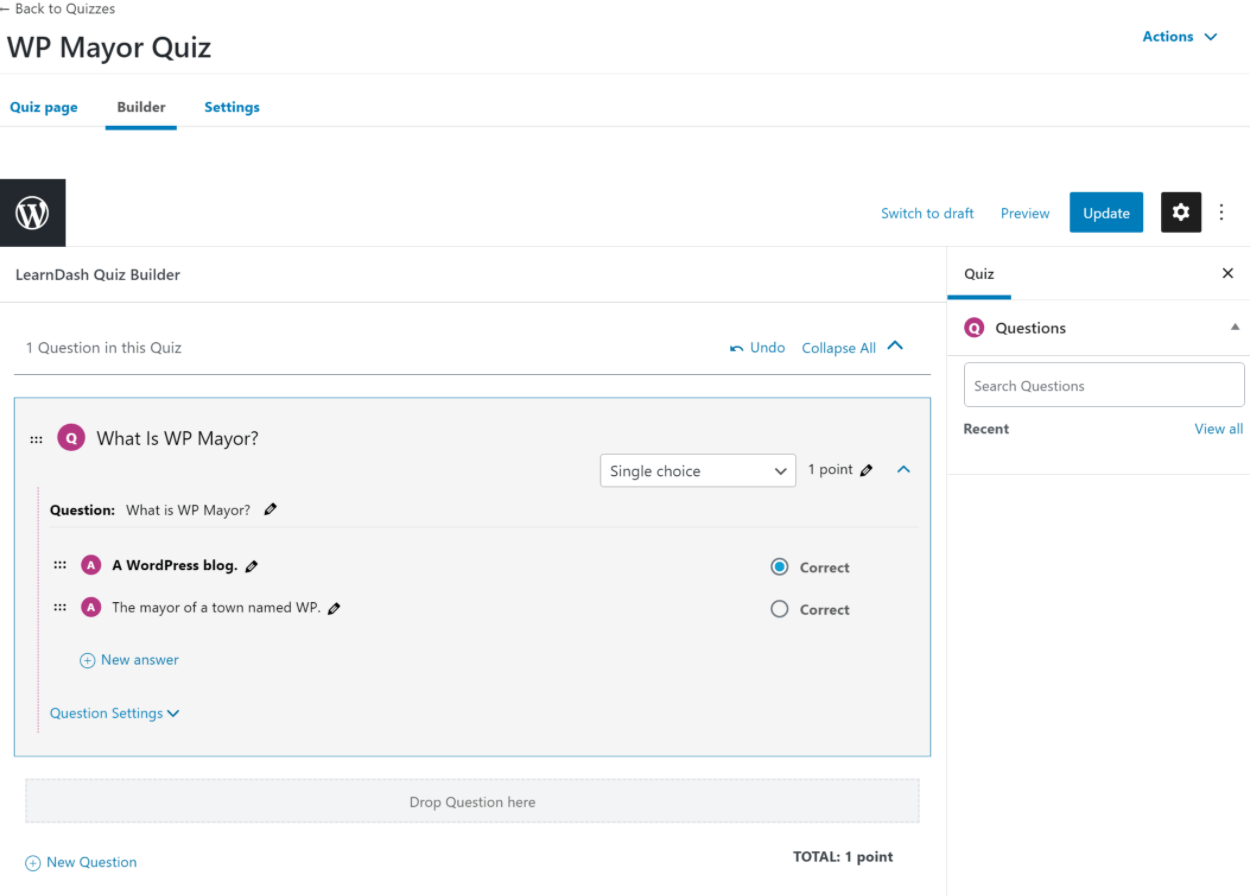Viewport: 1250px width, 896px height.
Task: Click drag handle of A WordPress blog answer
Action: (x=60, y=565)
